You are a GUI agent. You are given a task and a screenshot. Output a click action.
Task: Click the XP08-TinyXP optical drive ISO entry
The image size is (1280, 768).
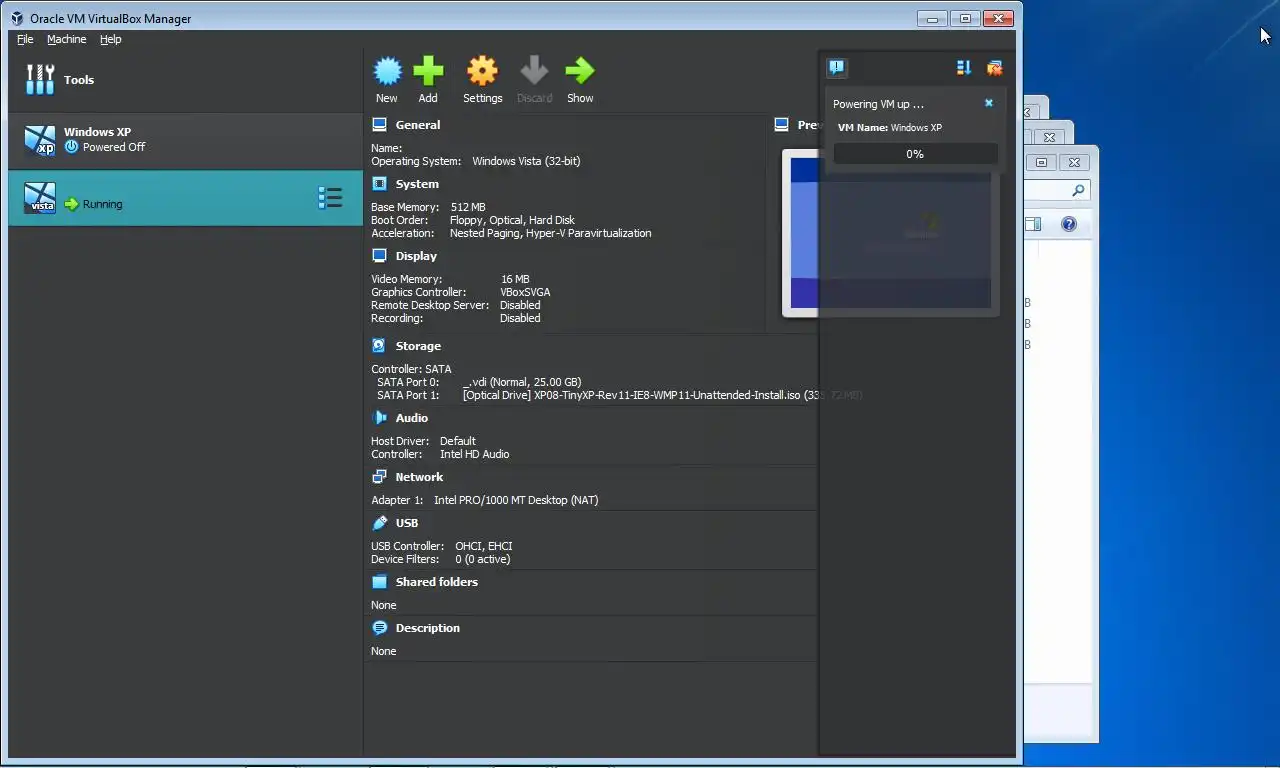(662, 395)
